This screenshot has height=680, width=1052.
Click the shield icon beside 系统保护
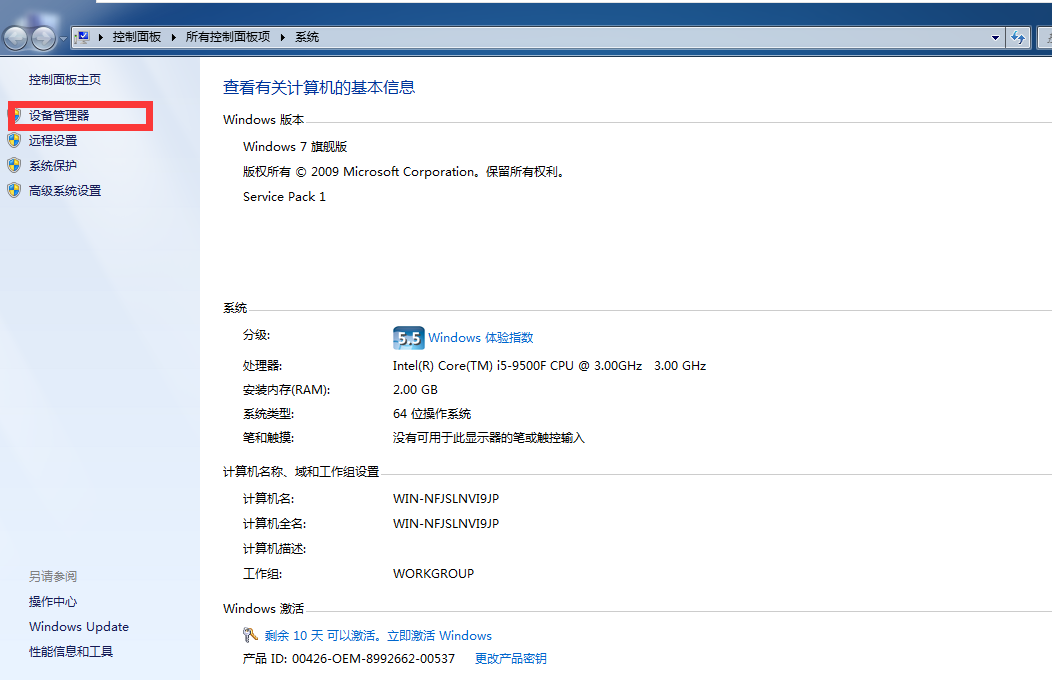click(14, 166)
